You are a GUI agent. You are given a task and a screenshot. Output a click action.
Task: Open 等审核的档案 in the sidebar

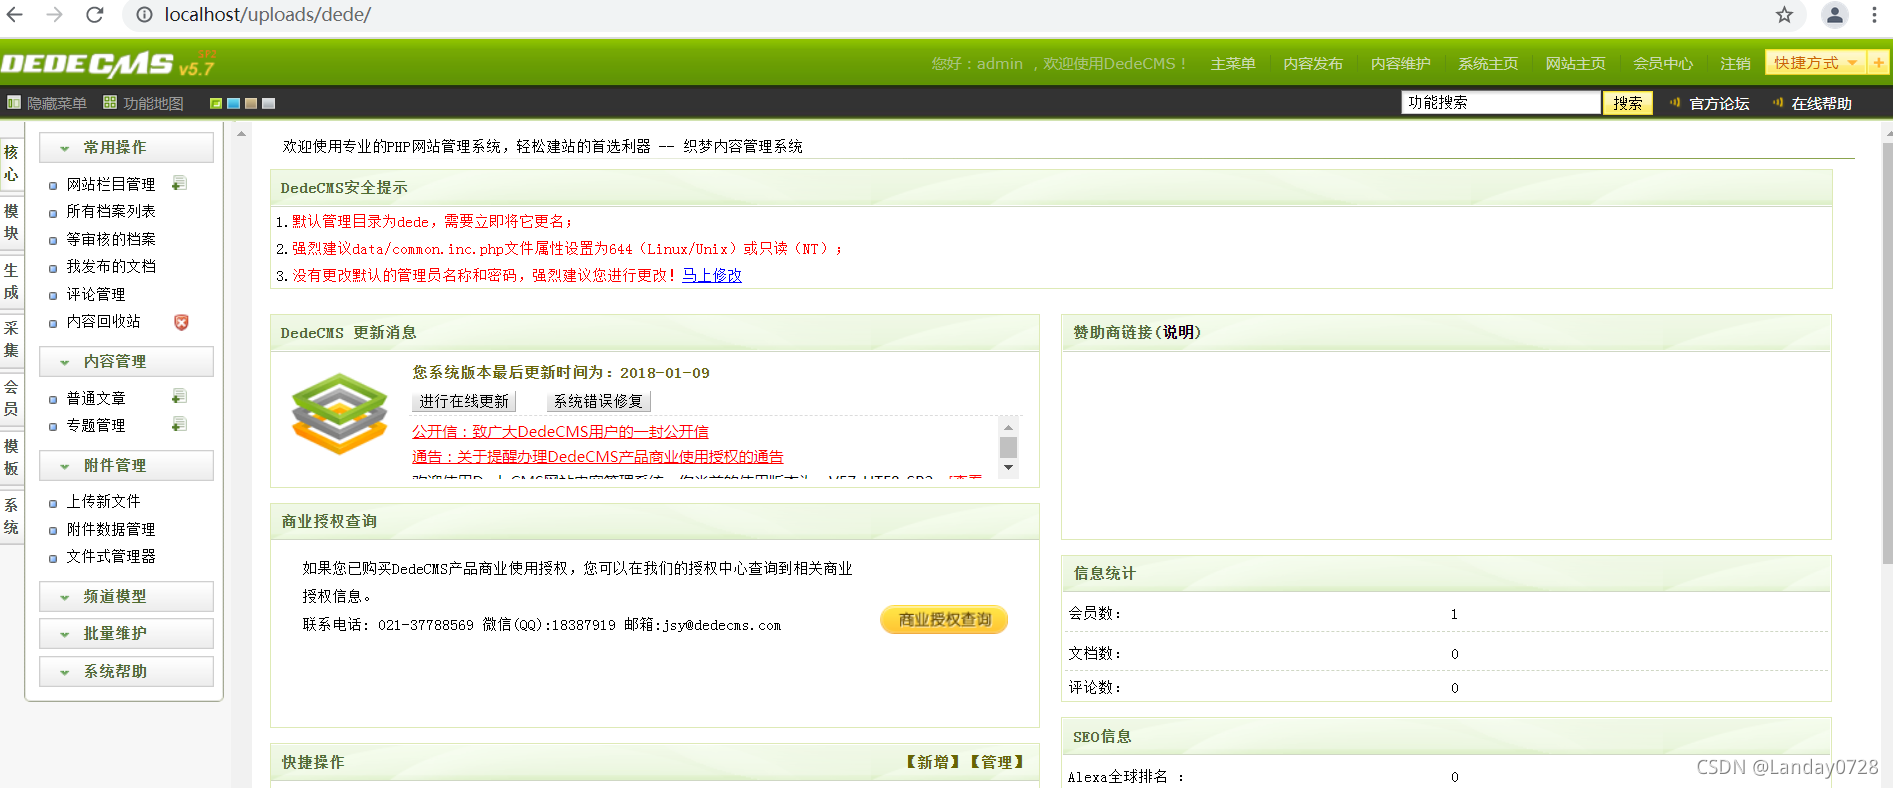[x=111, y=239]
